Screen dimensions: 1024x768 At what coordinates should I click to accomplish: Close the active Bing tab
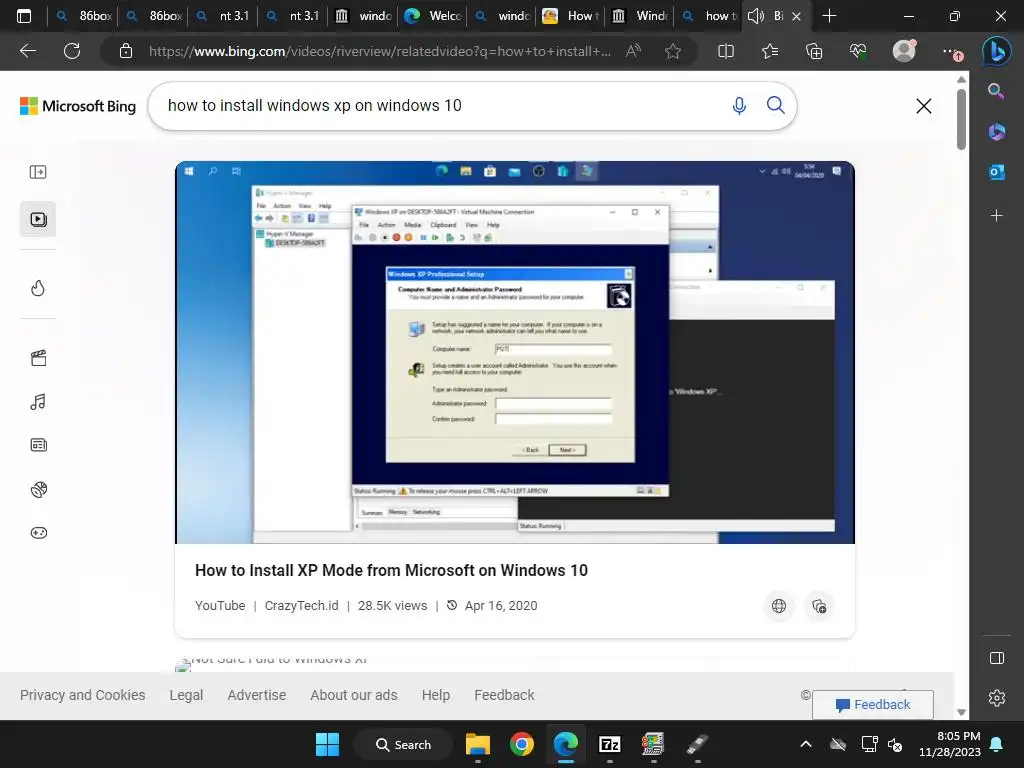click(796, 16)
